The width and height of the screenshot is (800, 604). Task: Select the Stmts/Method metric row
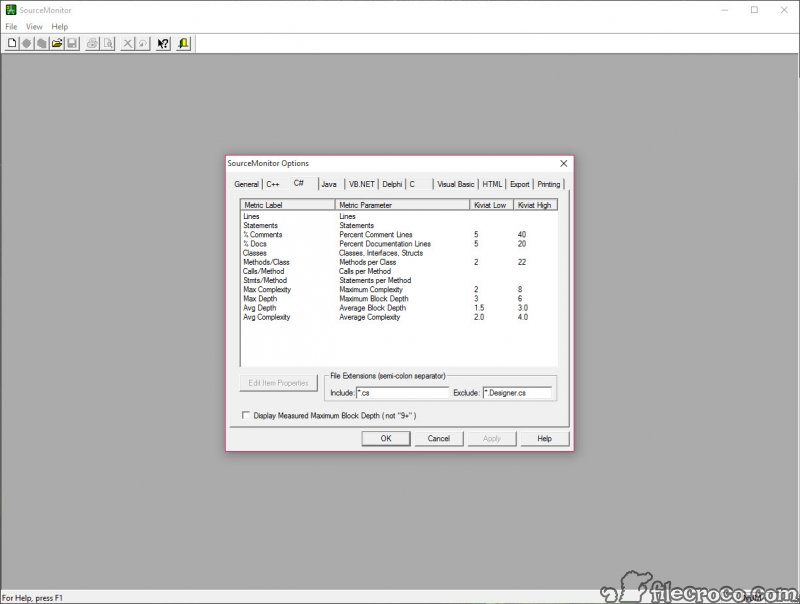[399, 281]
